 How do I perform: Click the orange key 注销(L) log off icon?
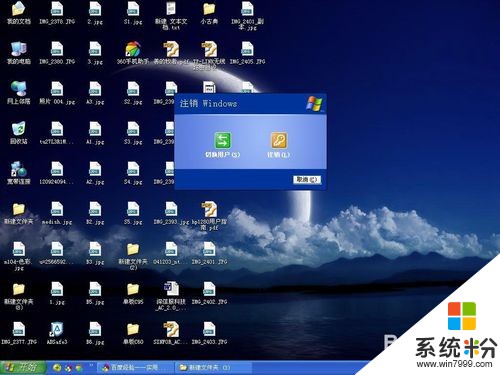click(x=279, y=140)
